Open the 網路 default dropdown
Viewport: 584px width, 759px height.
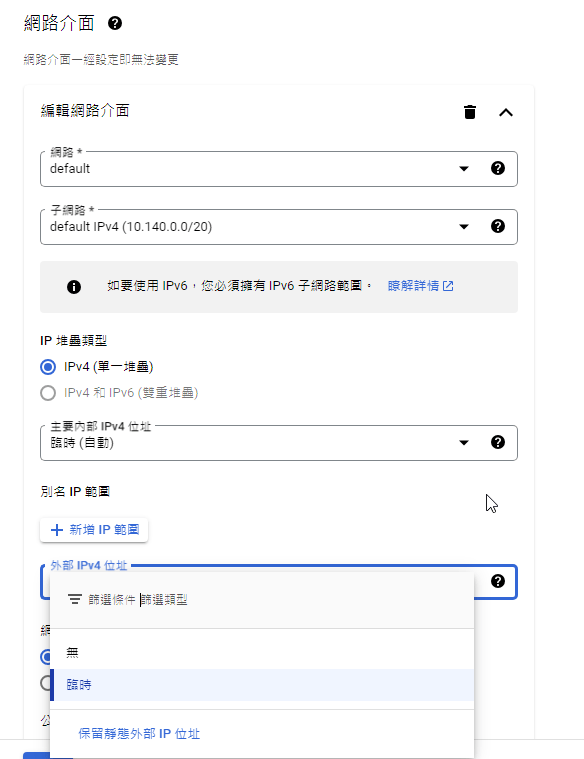pyautogui.click(x=279, y=168)
